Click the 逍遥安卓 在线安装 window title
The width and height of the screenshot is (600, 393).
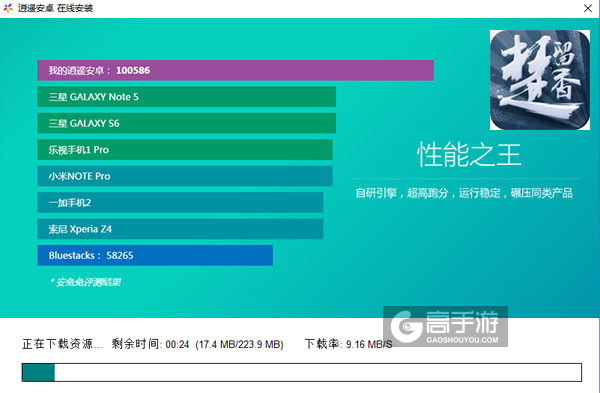(55, 8)
